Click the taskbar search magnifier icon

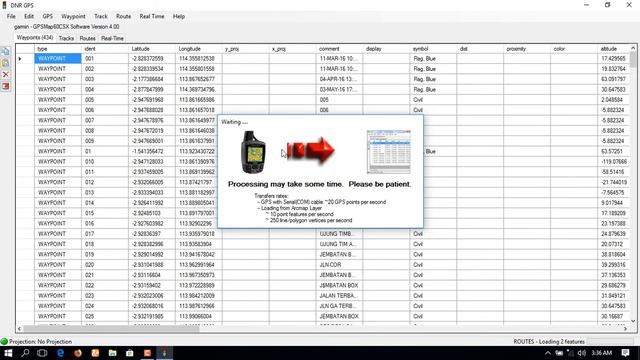(25, 353)
